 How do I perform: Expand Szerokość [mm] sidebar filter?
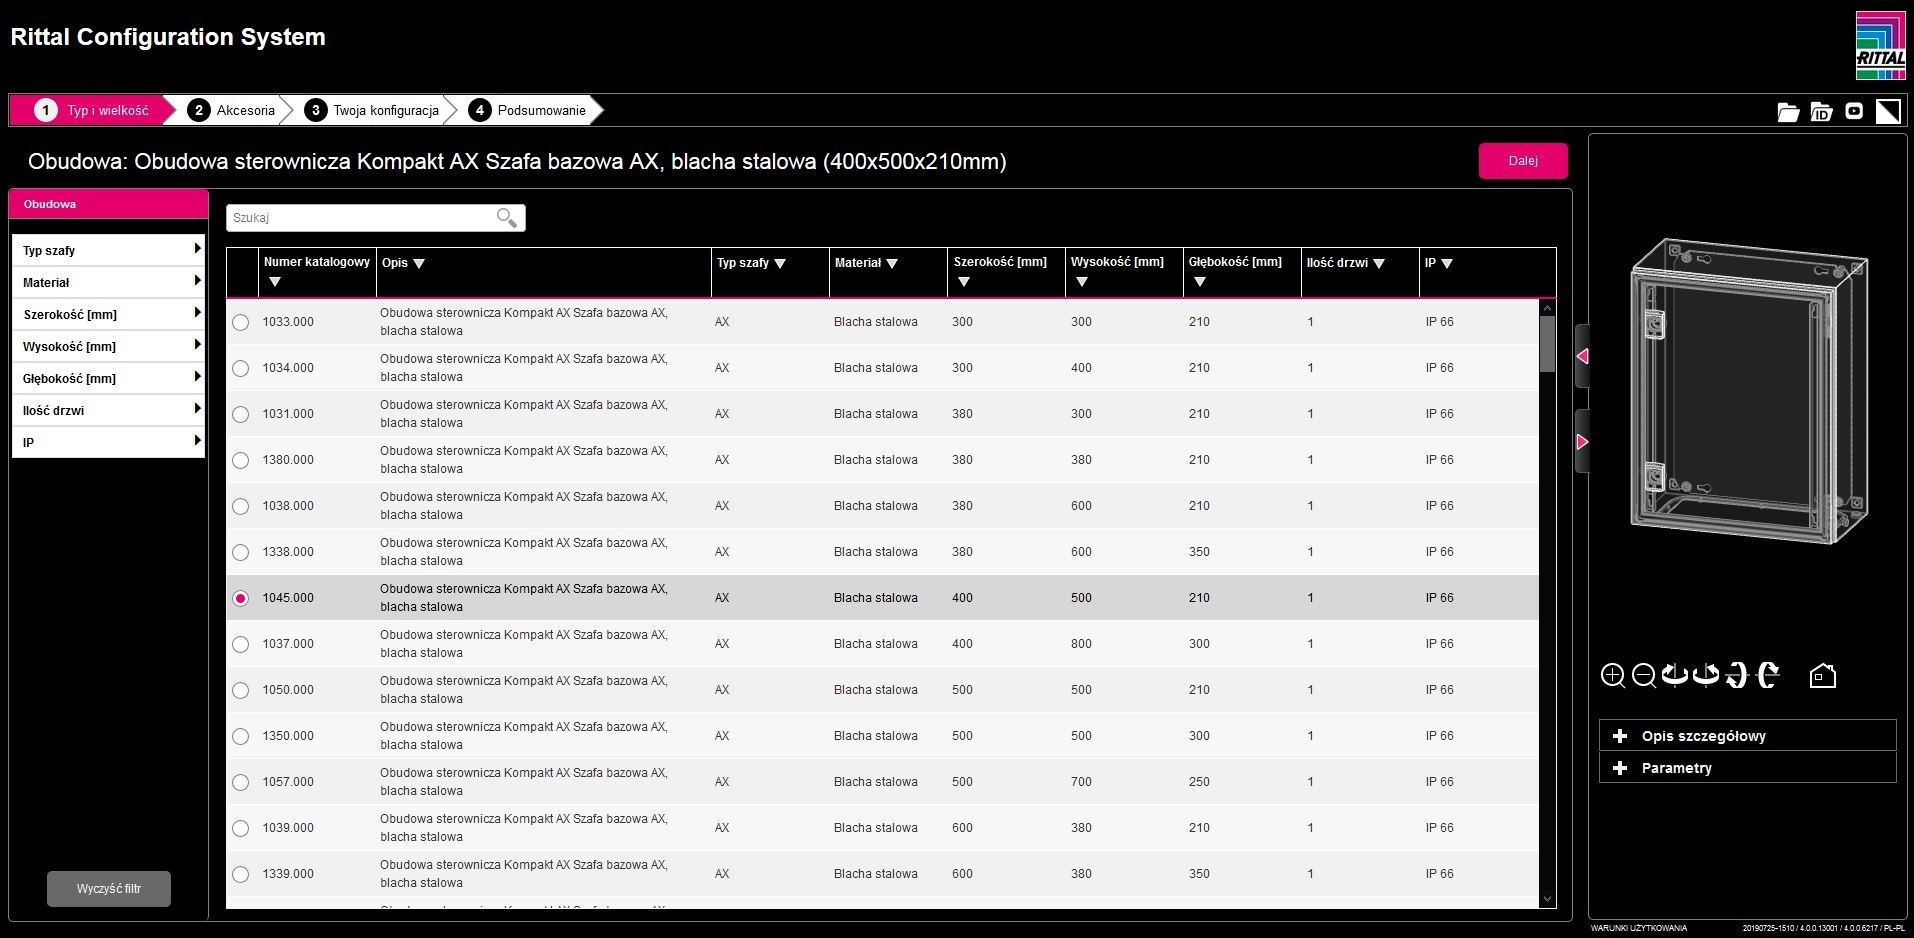click(109, 314)
